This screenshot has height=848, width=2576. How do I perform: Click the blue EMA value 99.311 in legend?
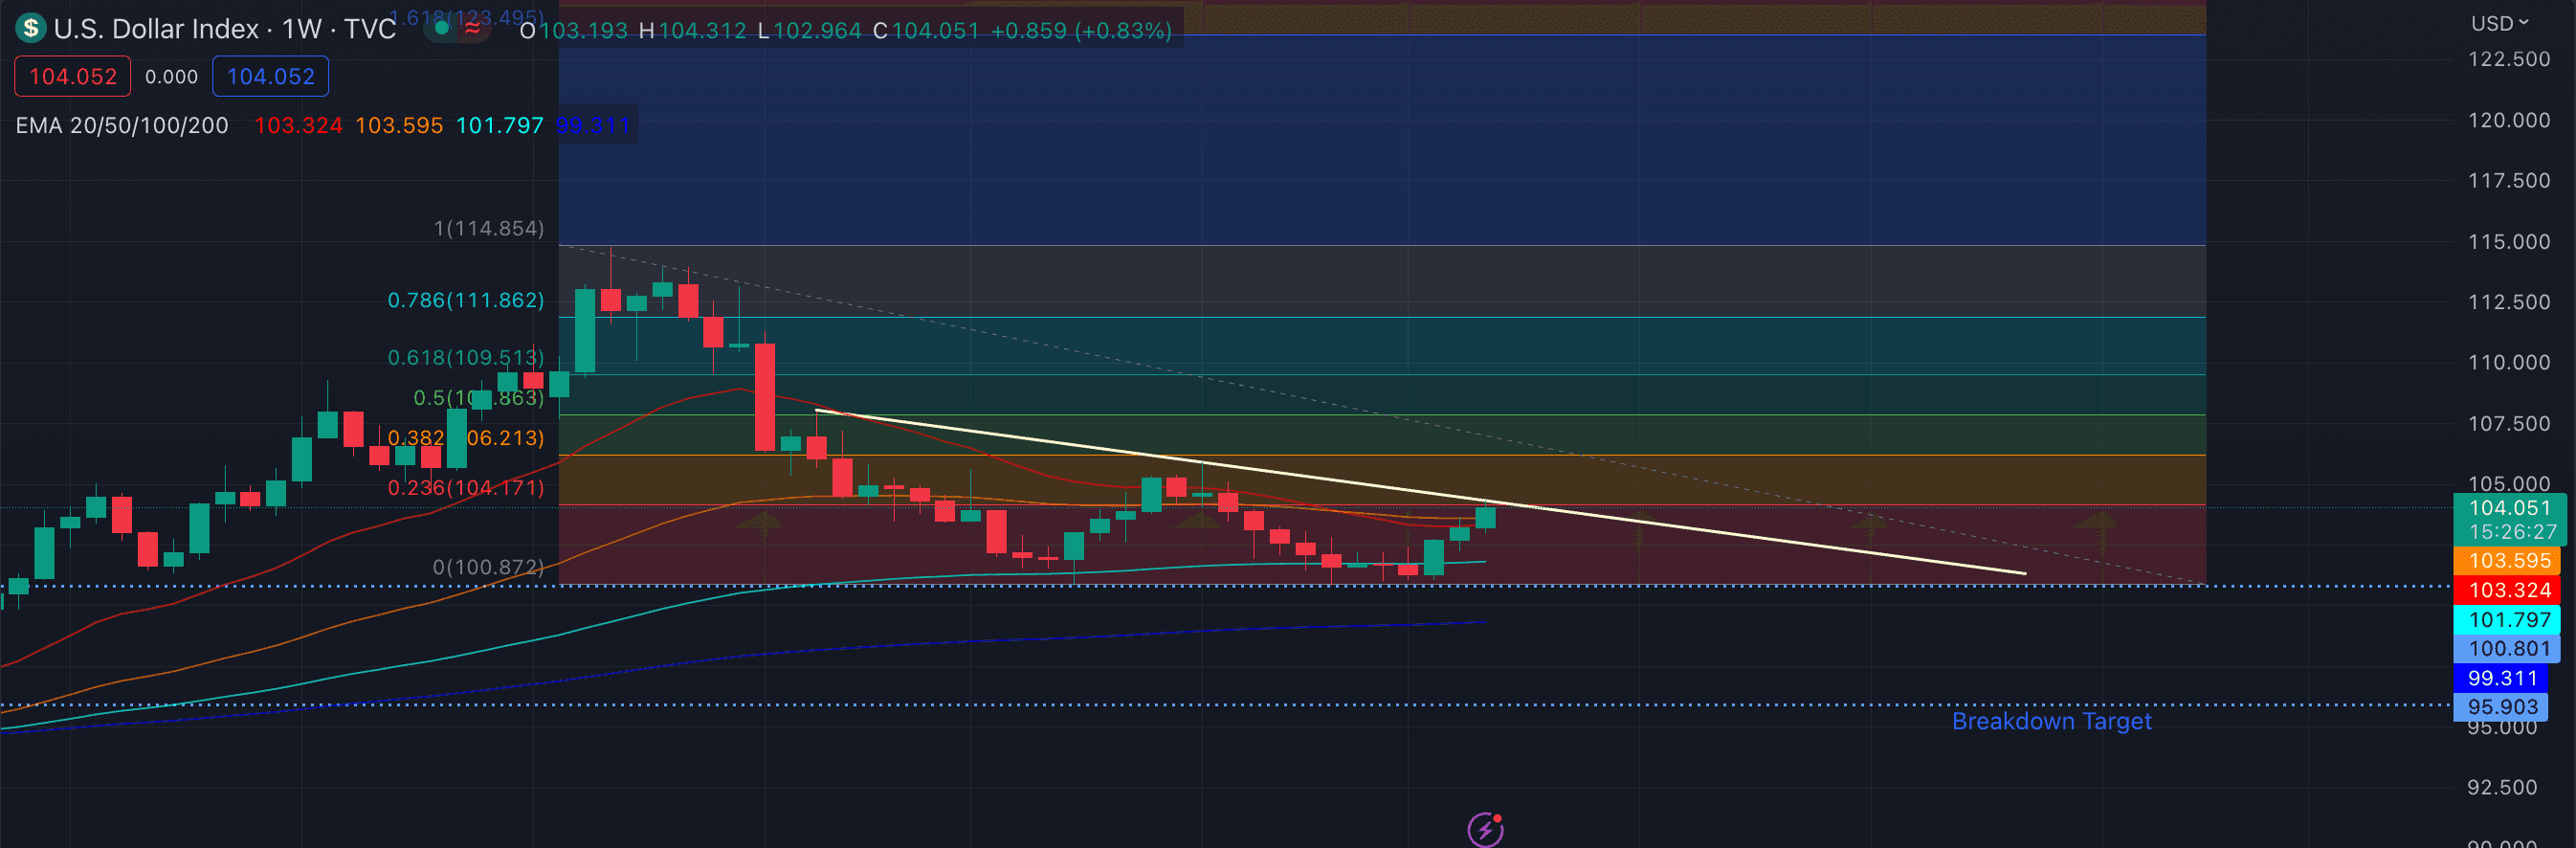[x=593, y=126]
